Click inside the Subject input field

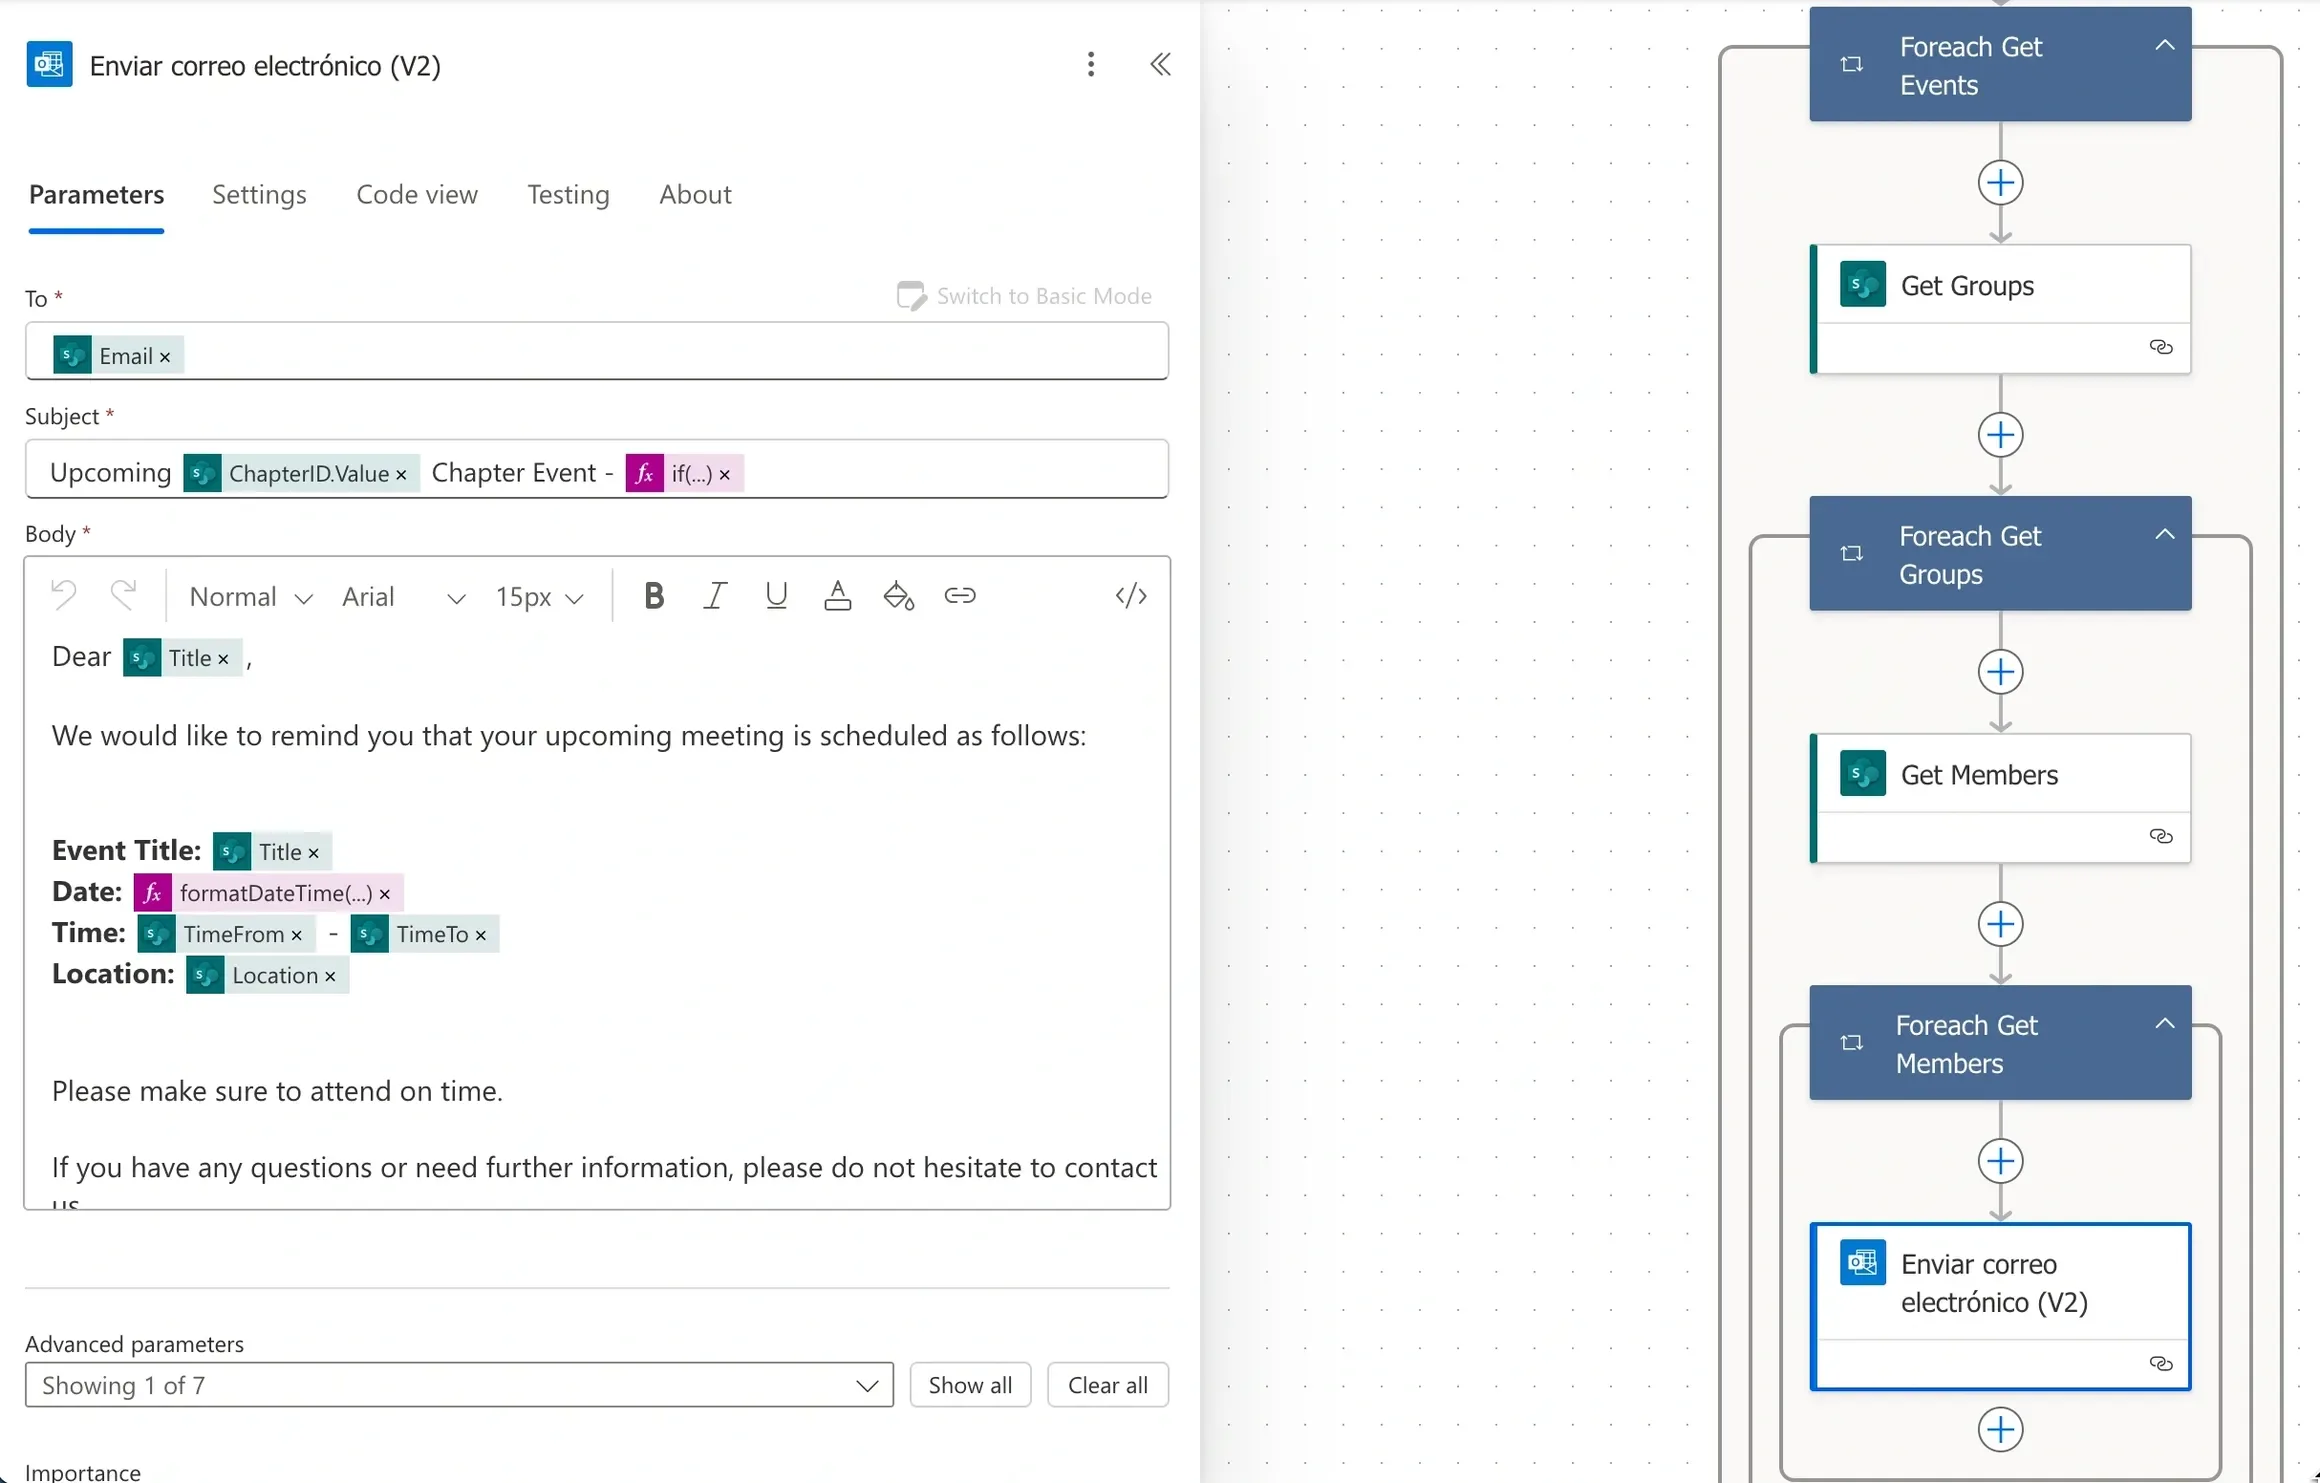tap(597, 468)
